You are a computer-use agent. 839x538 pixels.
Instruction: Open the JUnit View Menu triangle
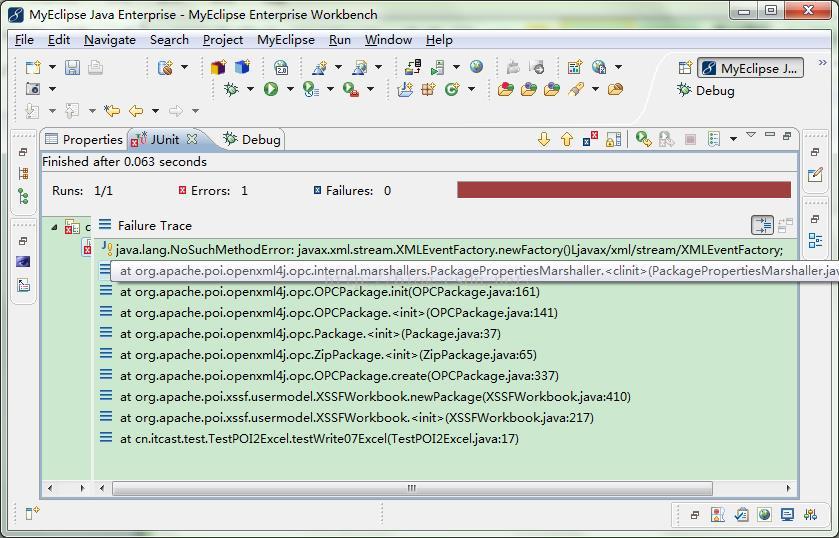[751, 135]
